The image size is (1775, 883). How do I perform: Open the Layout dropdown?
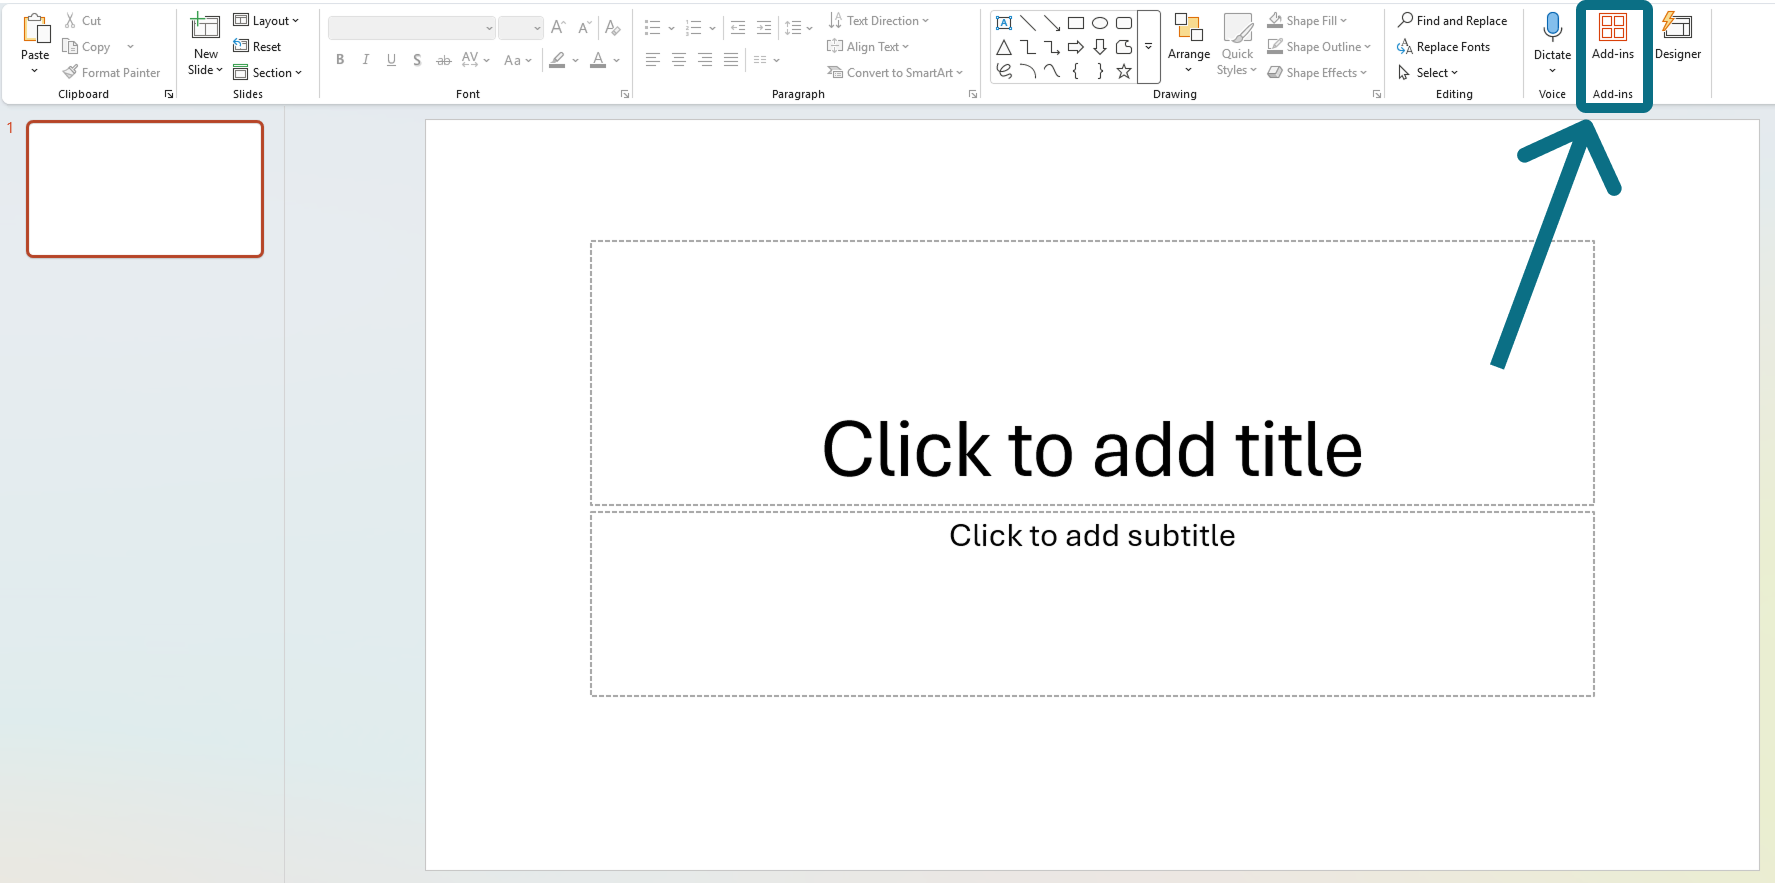click(x=266, y=20)
